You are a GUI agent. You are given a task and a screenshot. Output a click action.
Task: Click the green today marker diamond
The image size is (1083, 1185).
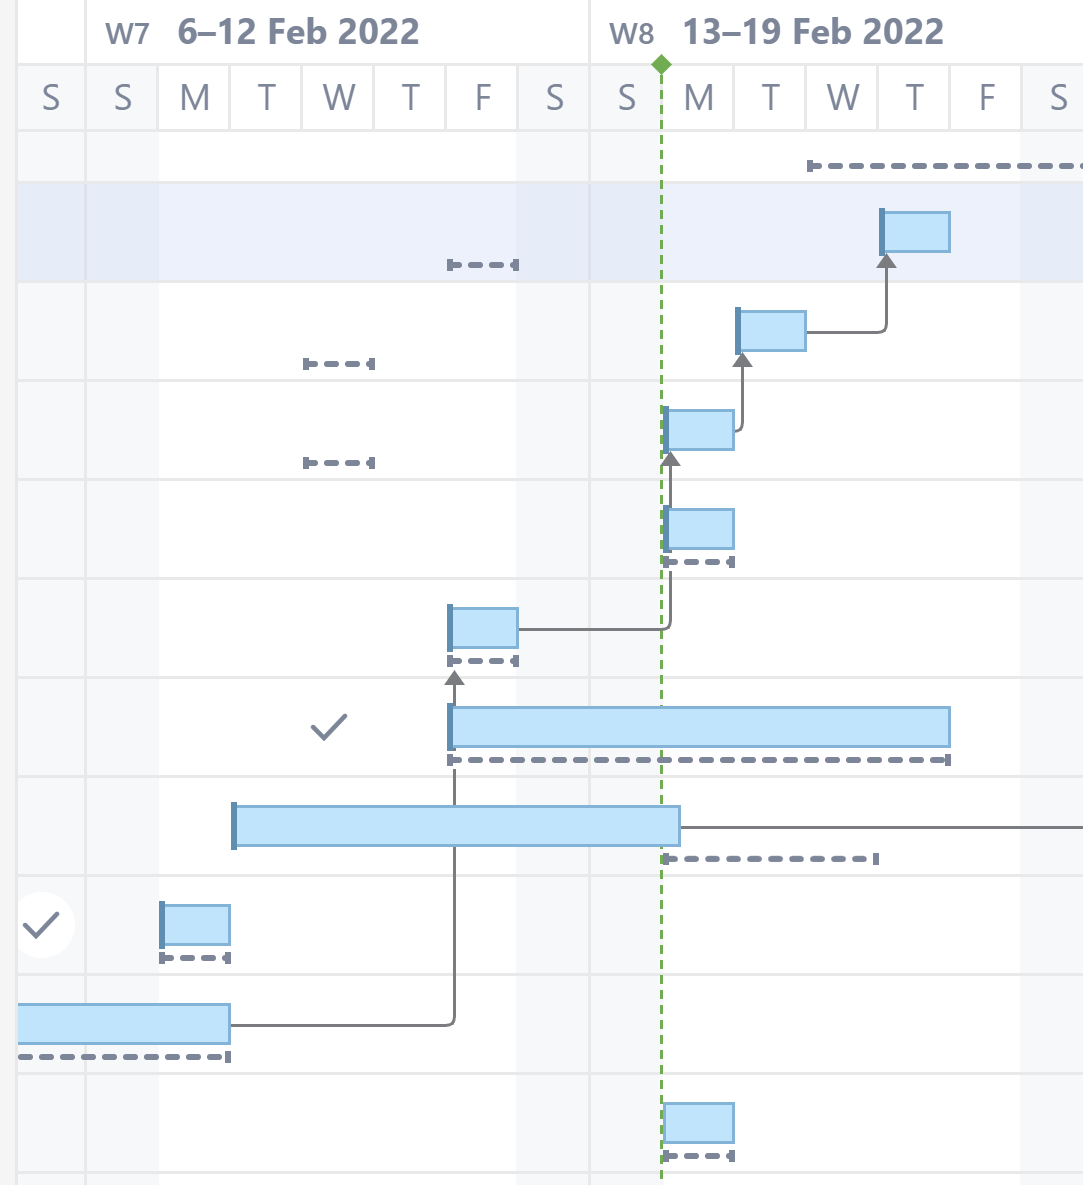(661, 64)
